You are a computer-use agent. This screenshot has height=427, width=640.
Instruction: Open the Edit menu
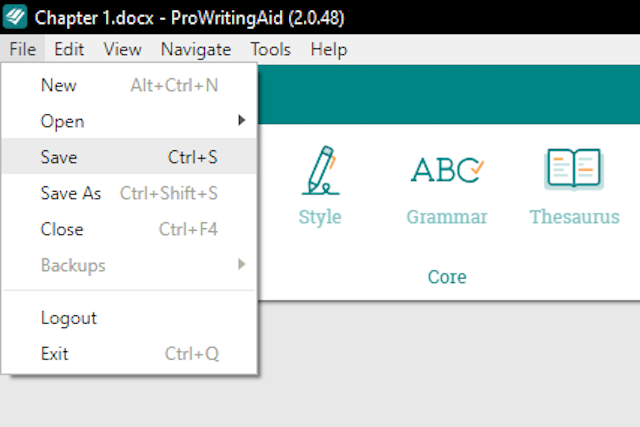click(x=69, y=49)
